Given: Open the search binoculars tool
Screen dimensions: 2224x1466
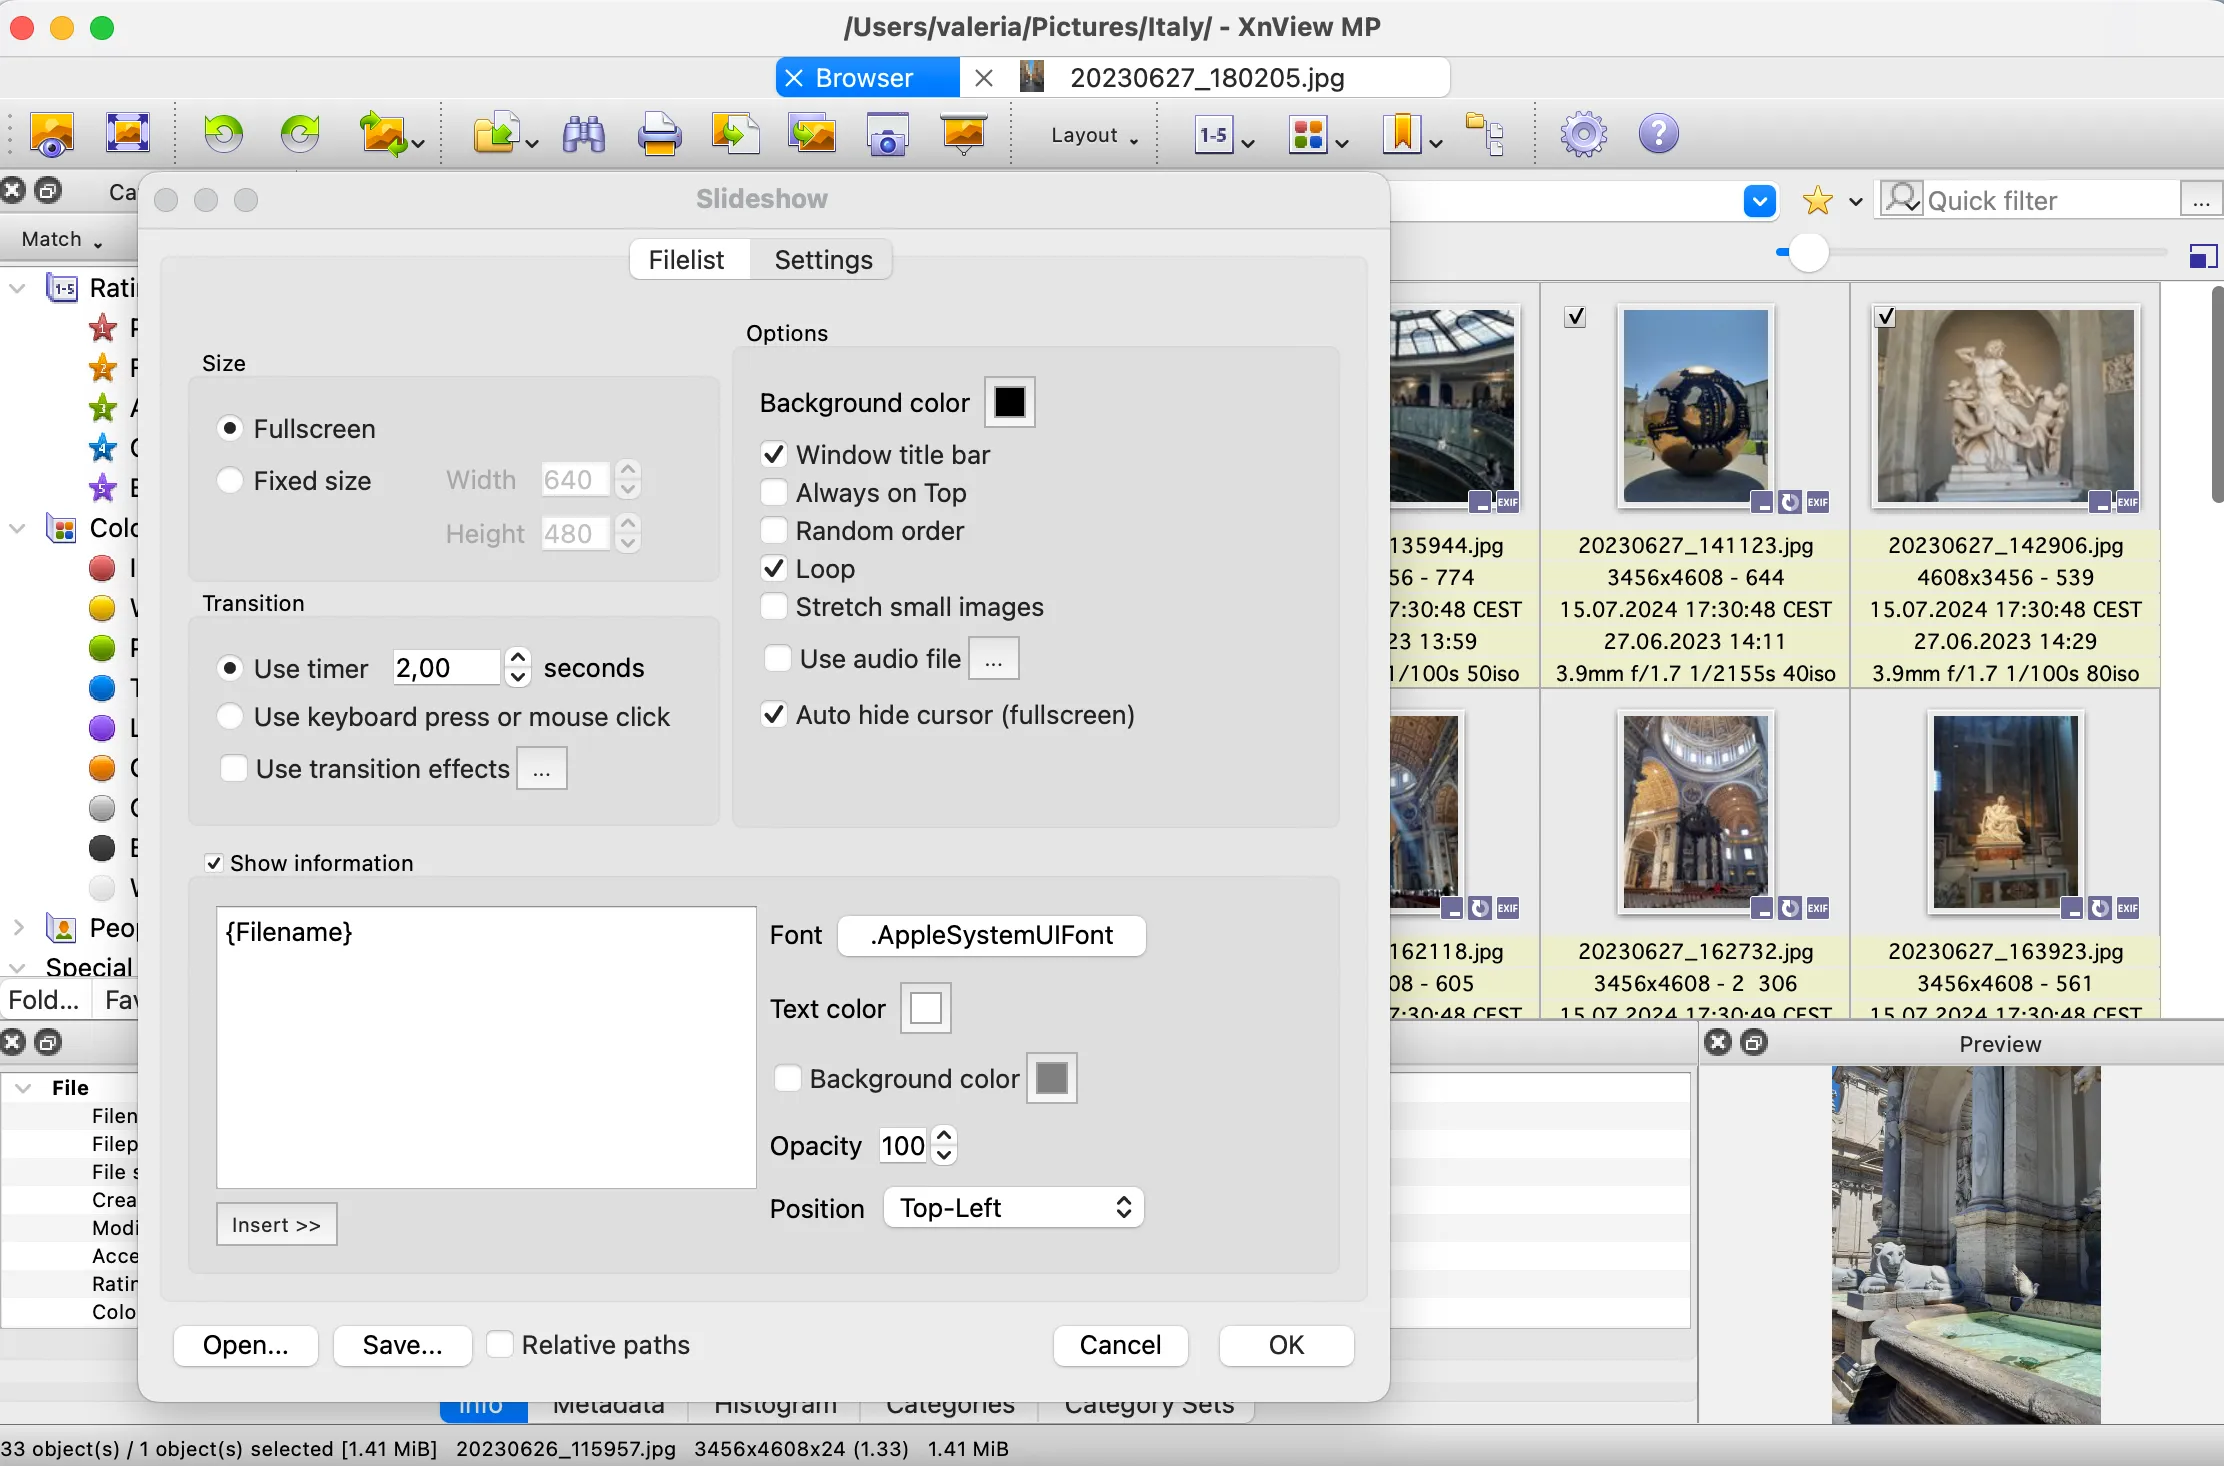Looking at the screenshot, I should click(x=583, y=133).
